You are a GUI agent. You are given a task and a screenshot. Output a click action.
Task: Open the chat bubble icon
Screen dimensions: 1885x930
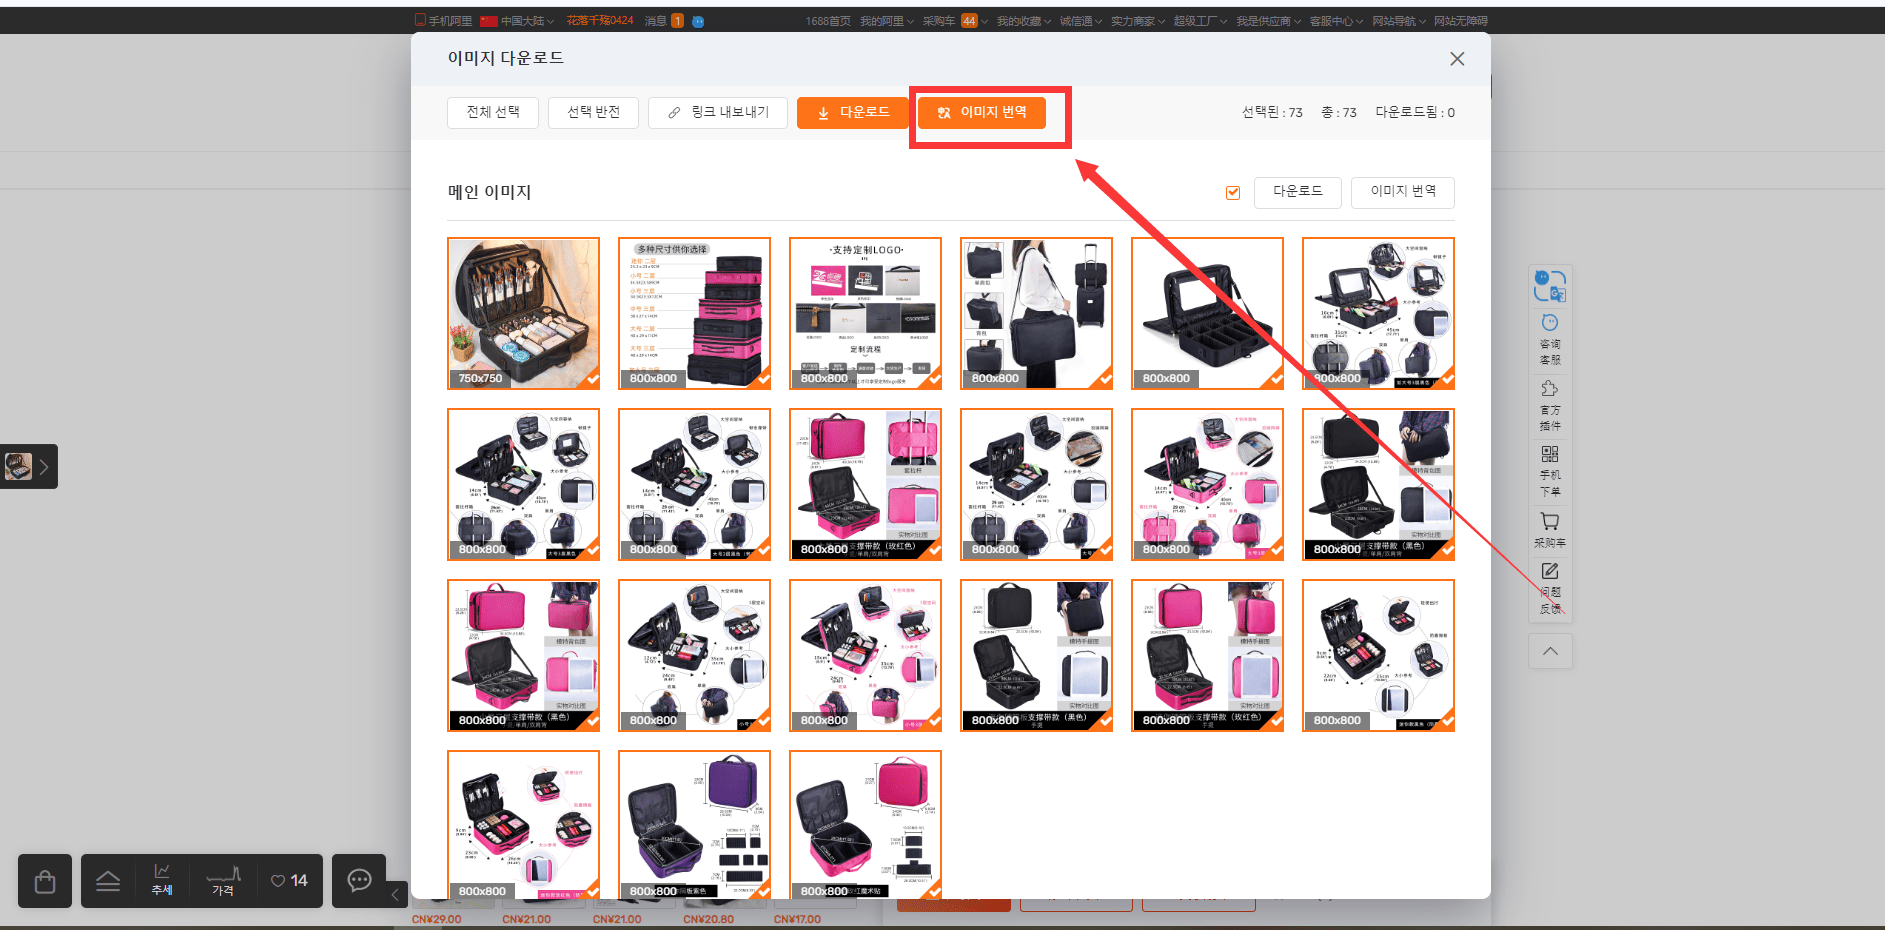point(359,881)
